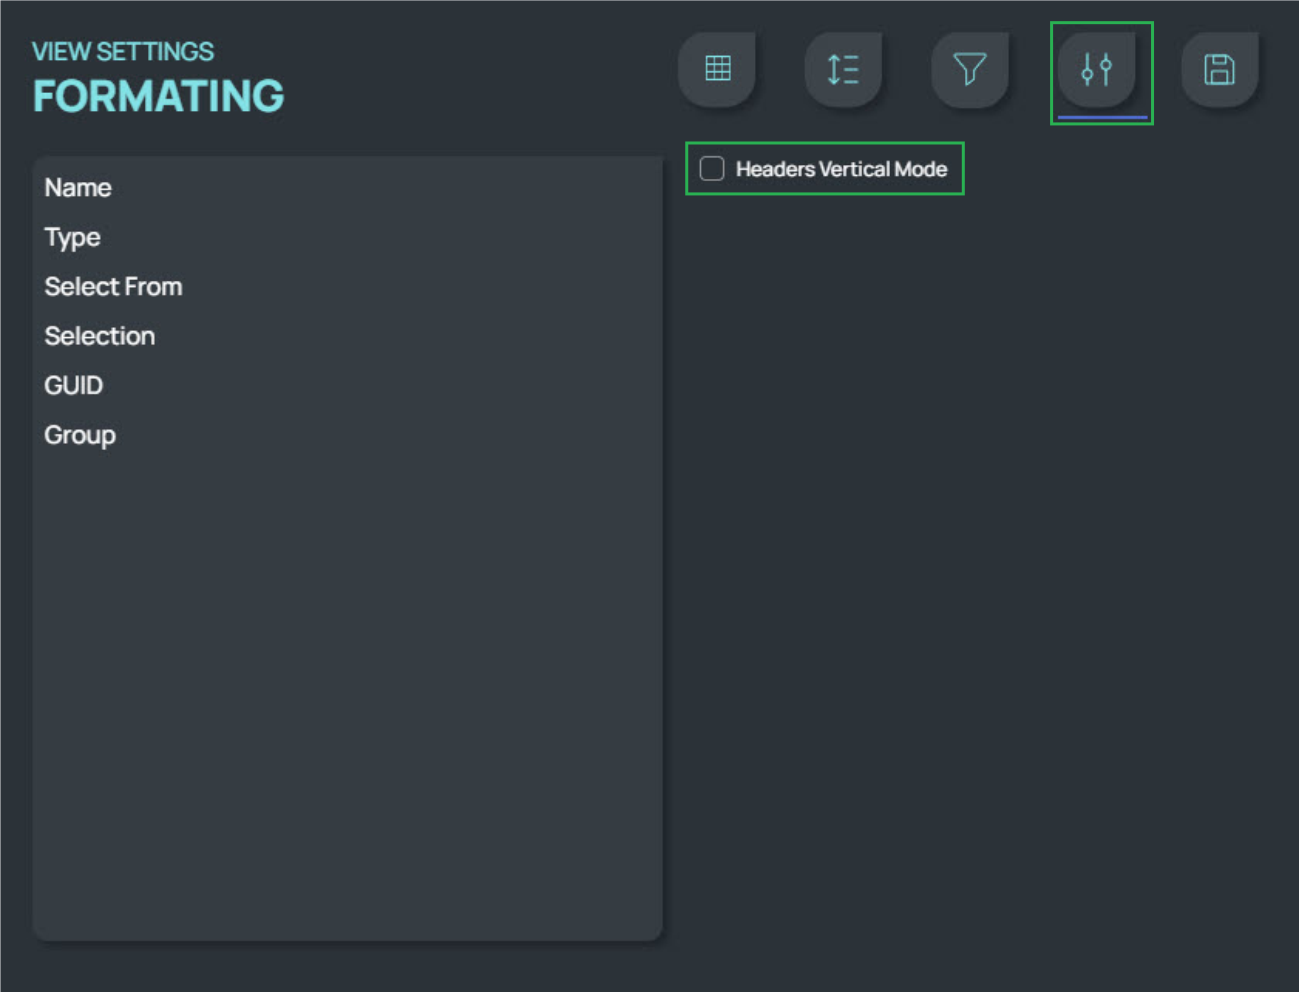Click empty header space left of grid icon

pos(480,70)
